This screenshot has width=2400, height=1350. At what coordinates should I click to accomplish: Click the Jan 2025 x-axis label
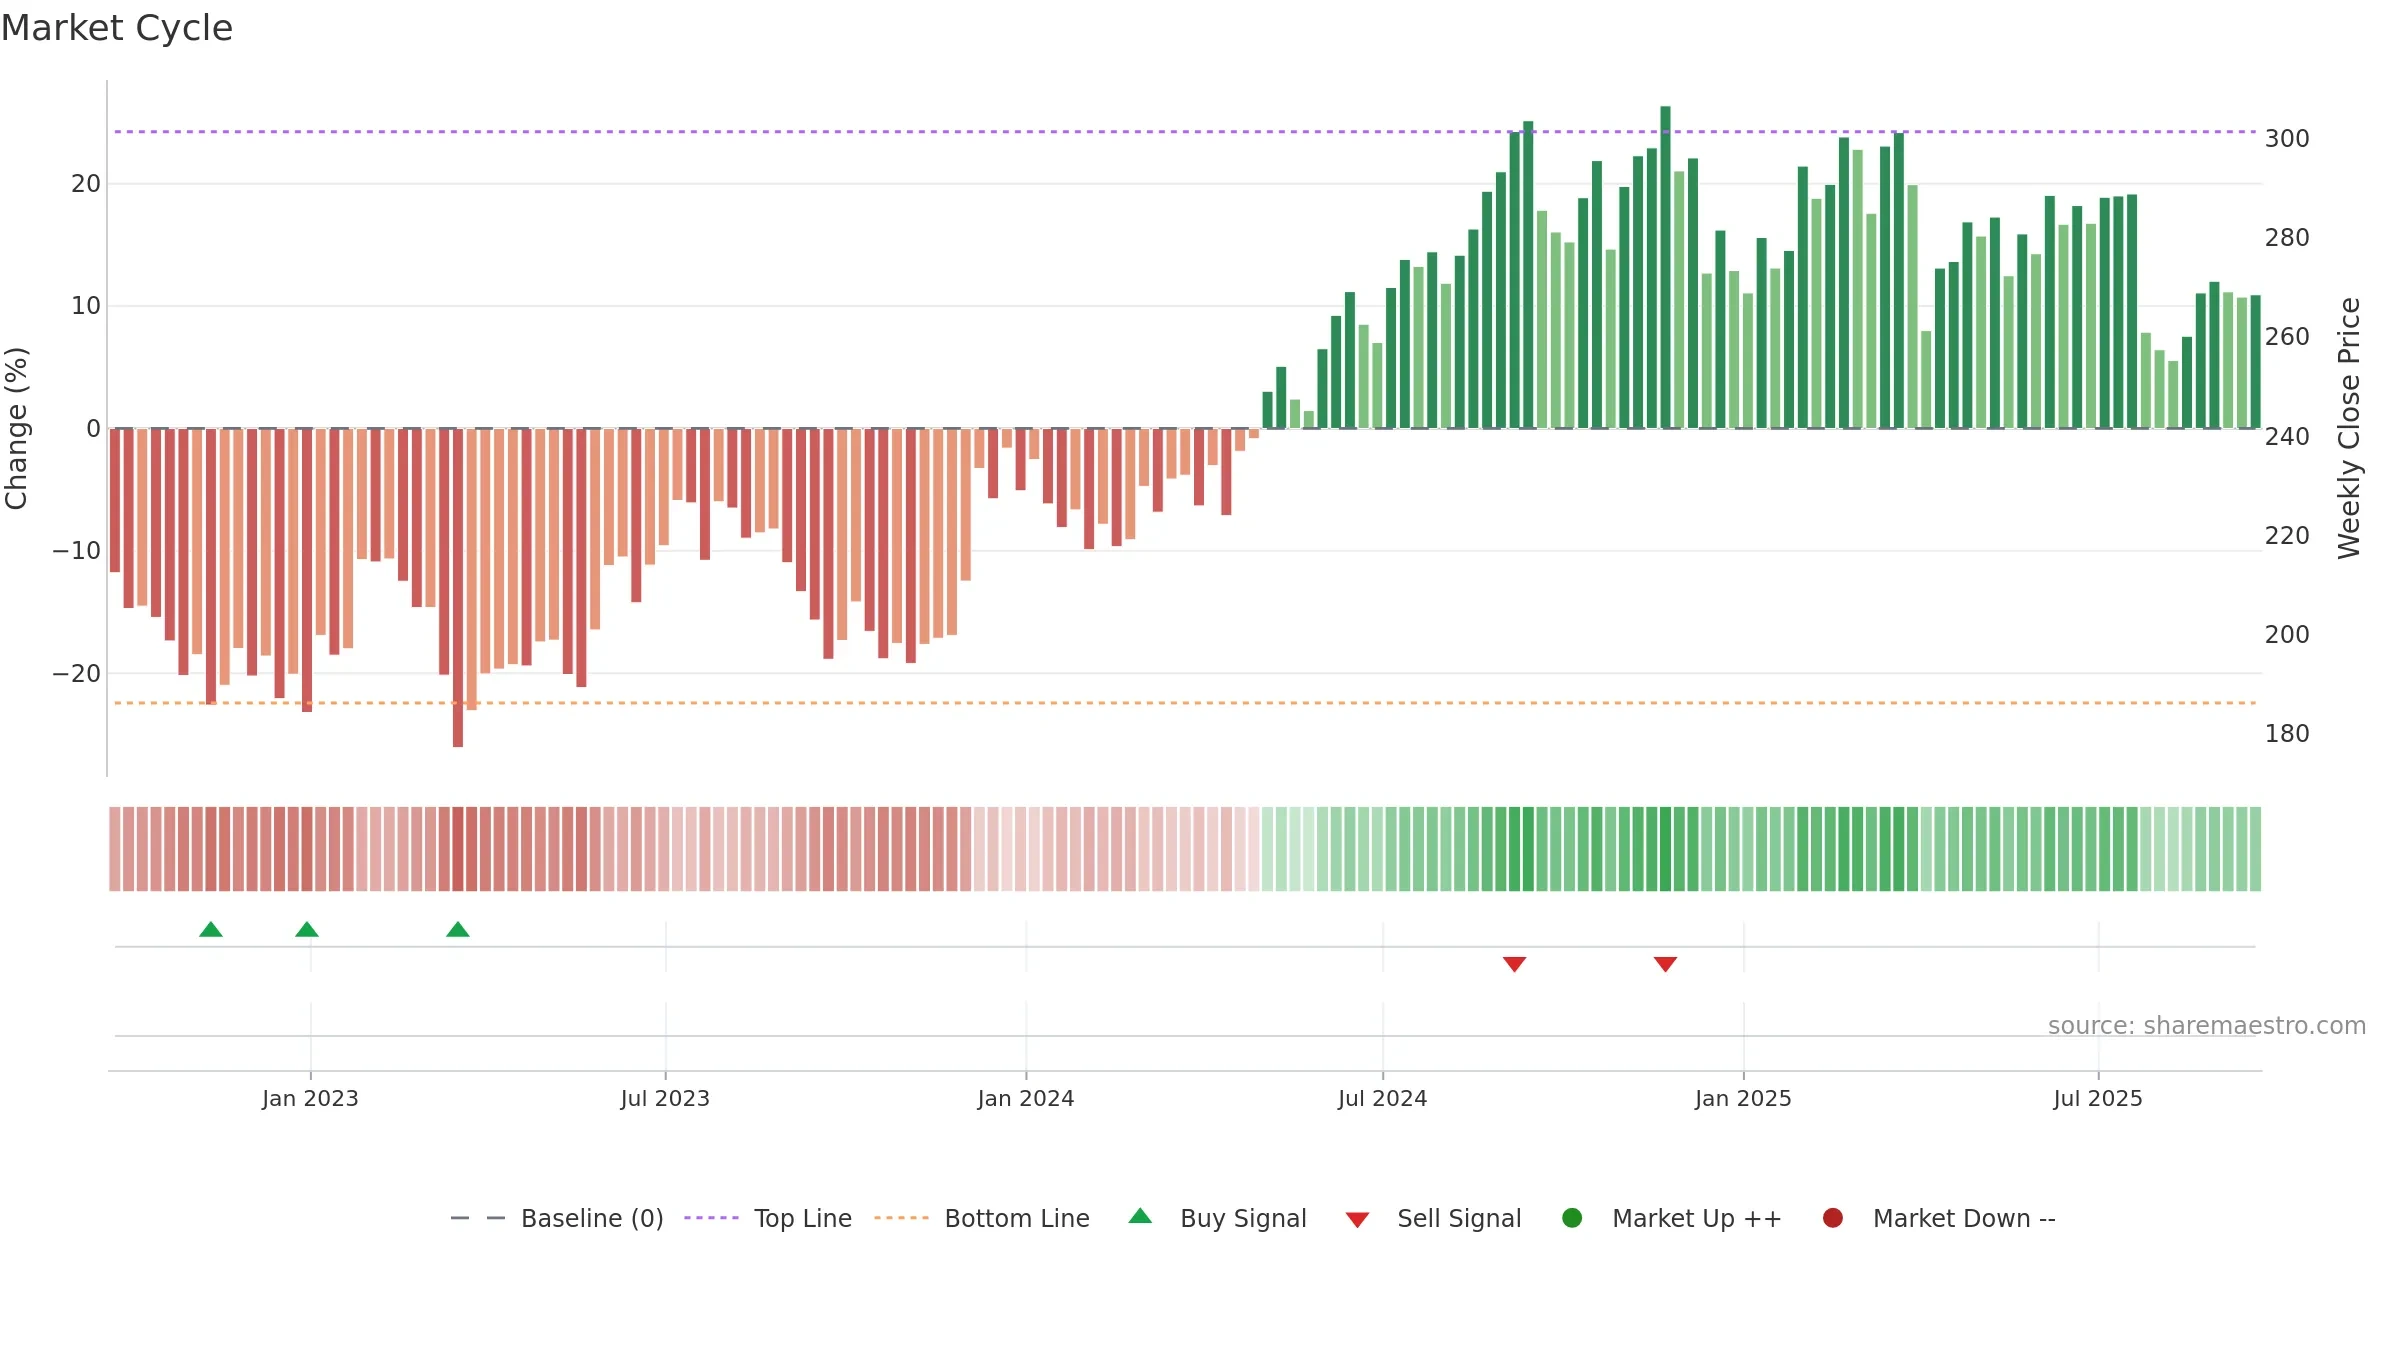tap(1743, 1098)
